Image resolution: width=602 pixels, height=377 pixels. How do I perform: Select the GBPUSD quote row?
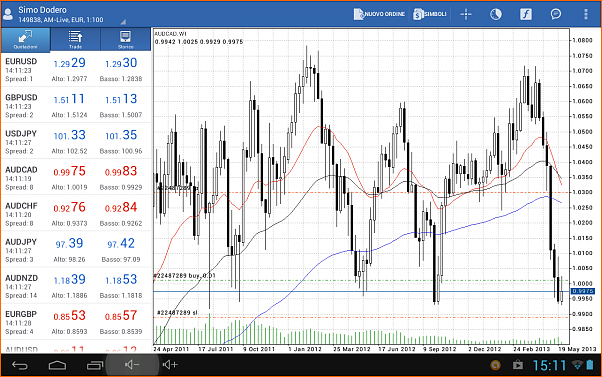click(76, 106)
